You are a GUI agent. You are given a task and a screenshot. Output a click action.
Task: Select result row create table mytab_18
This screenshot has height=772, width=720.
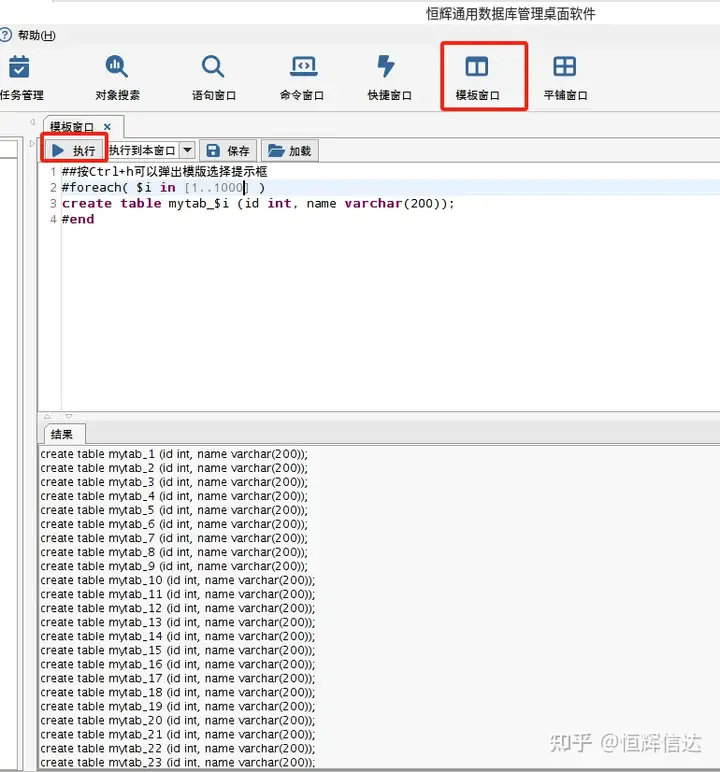pos(177,692)
